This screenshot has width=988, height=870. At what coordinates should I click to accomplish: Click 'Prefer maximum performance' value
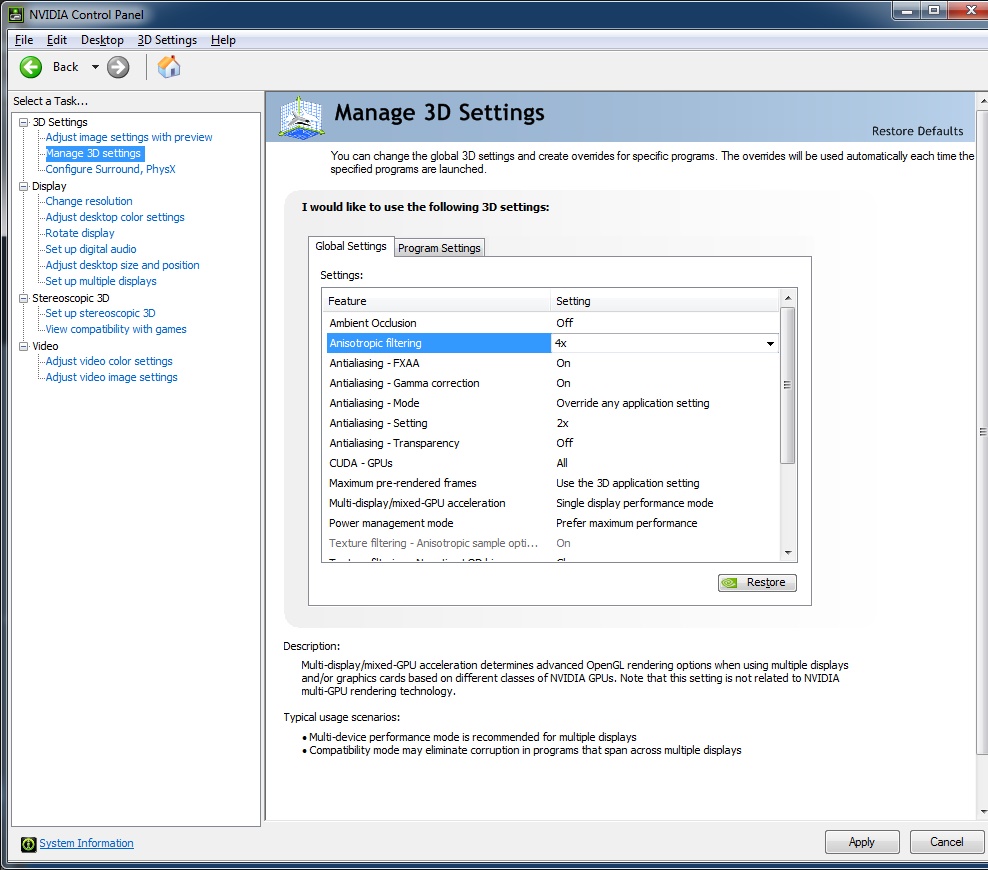tap(626, 524)
